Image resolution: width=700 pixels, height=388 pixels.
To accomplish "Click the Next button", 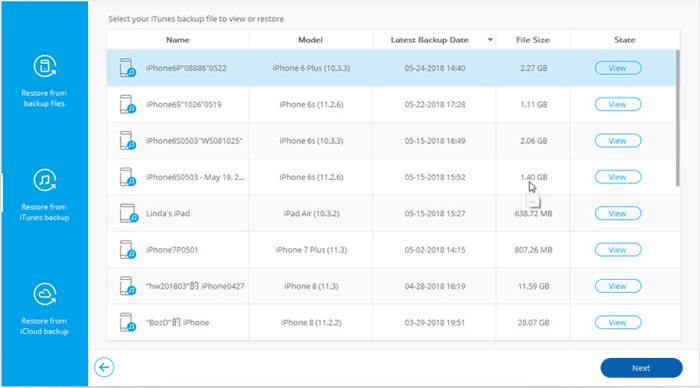I will pyautogui.click(x=641, y=368).
